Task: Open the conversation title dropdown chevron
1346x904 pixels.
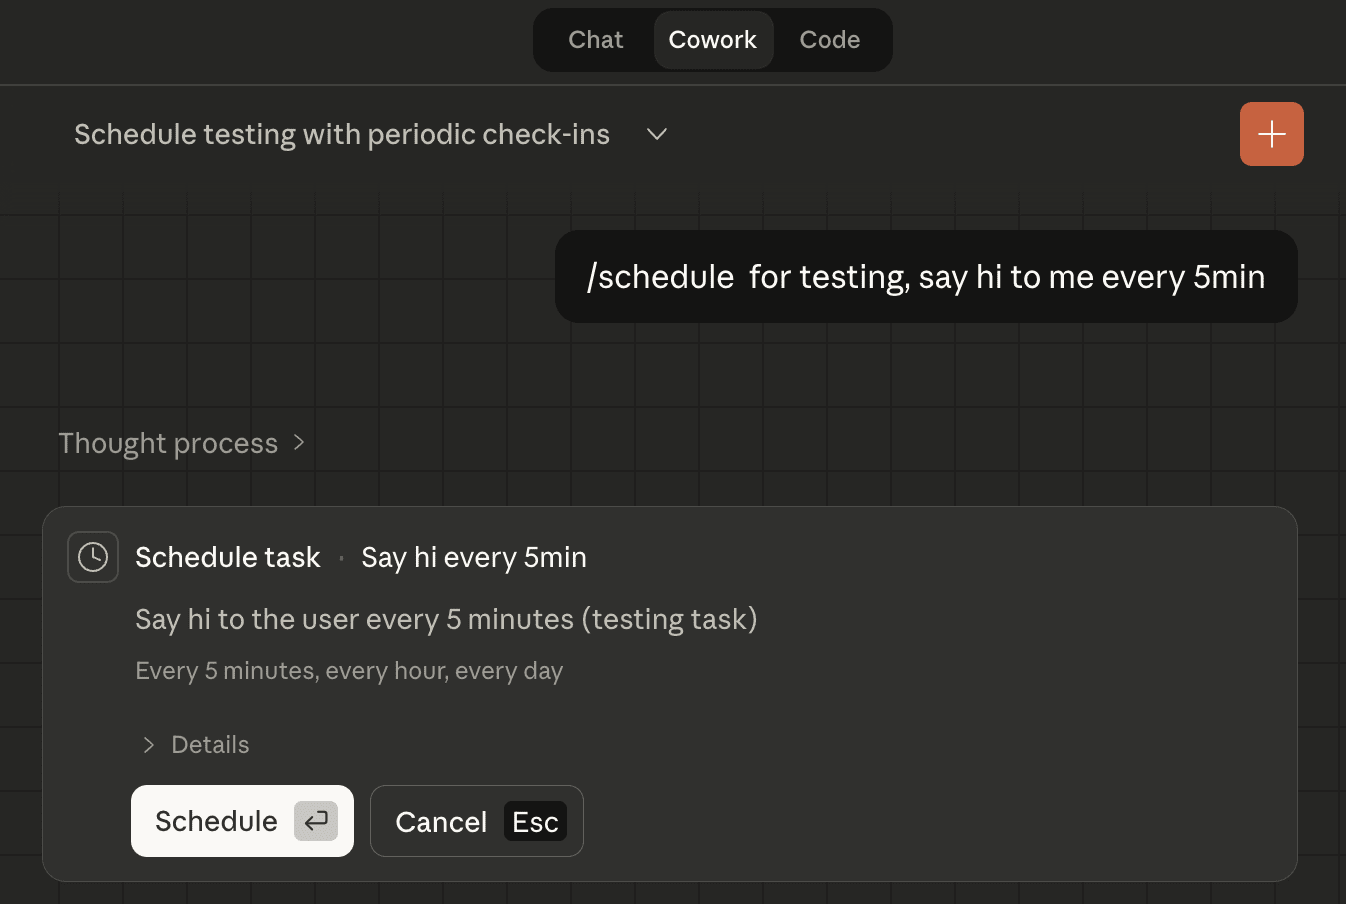Action: pyautogui.click(x=657, y=134)
